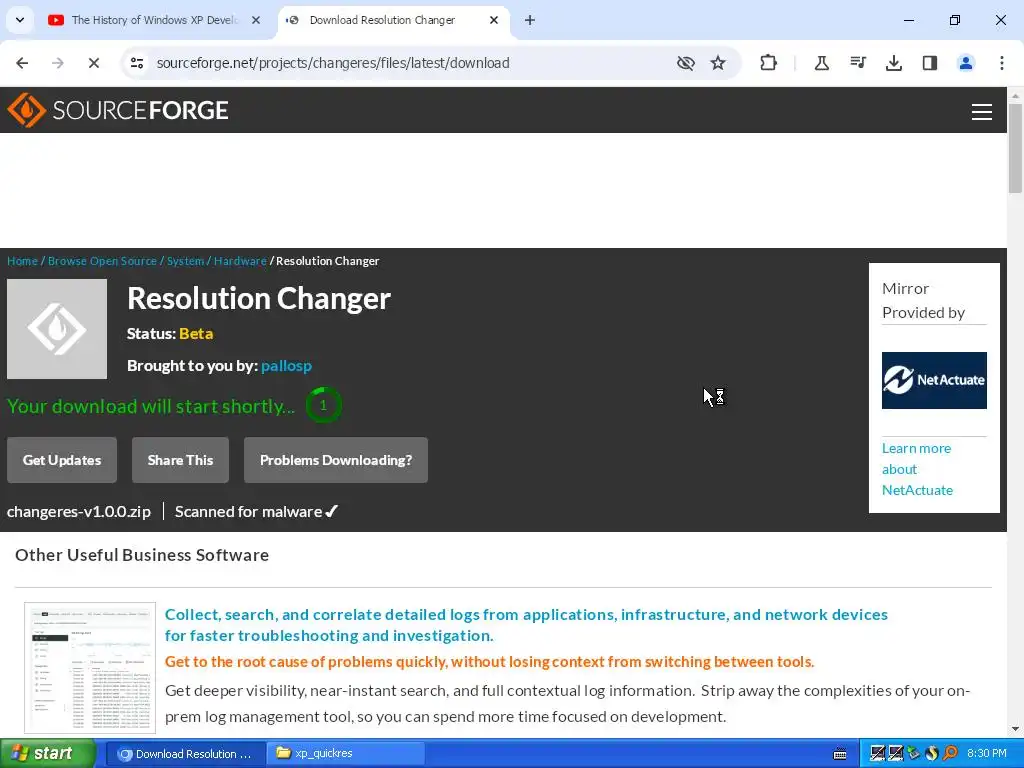This screenshot has width=1024, height=768.
Task: Click the crossed-out eye icon in the address bar
Action: [x=686, y=63]
